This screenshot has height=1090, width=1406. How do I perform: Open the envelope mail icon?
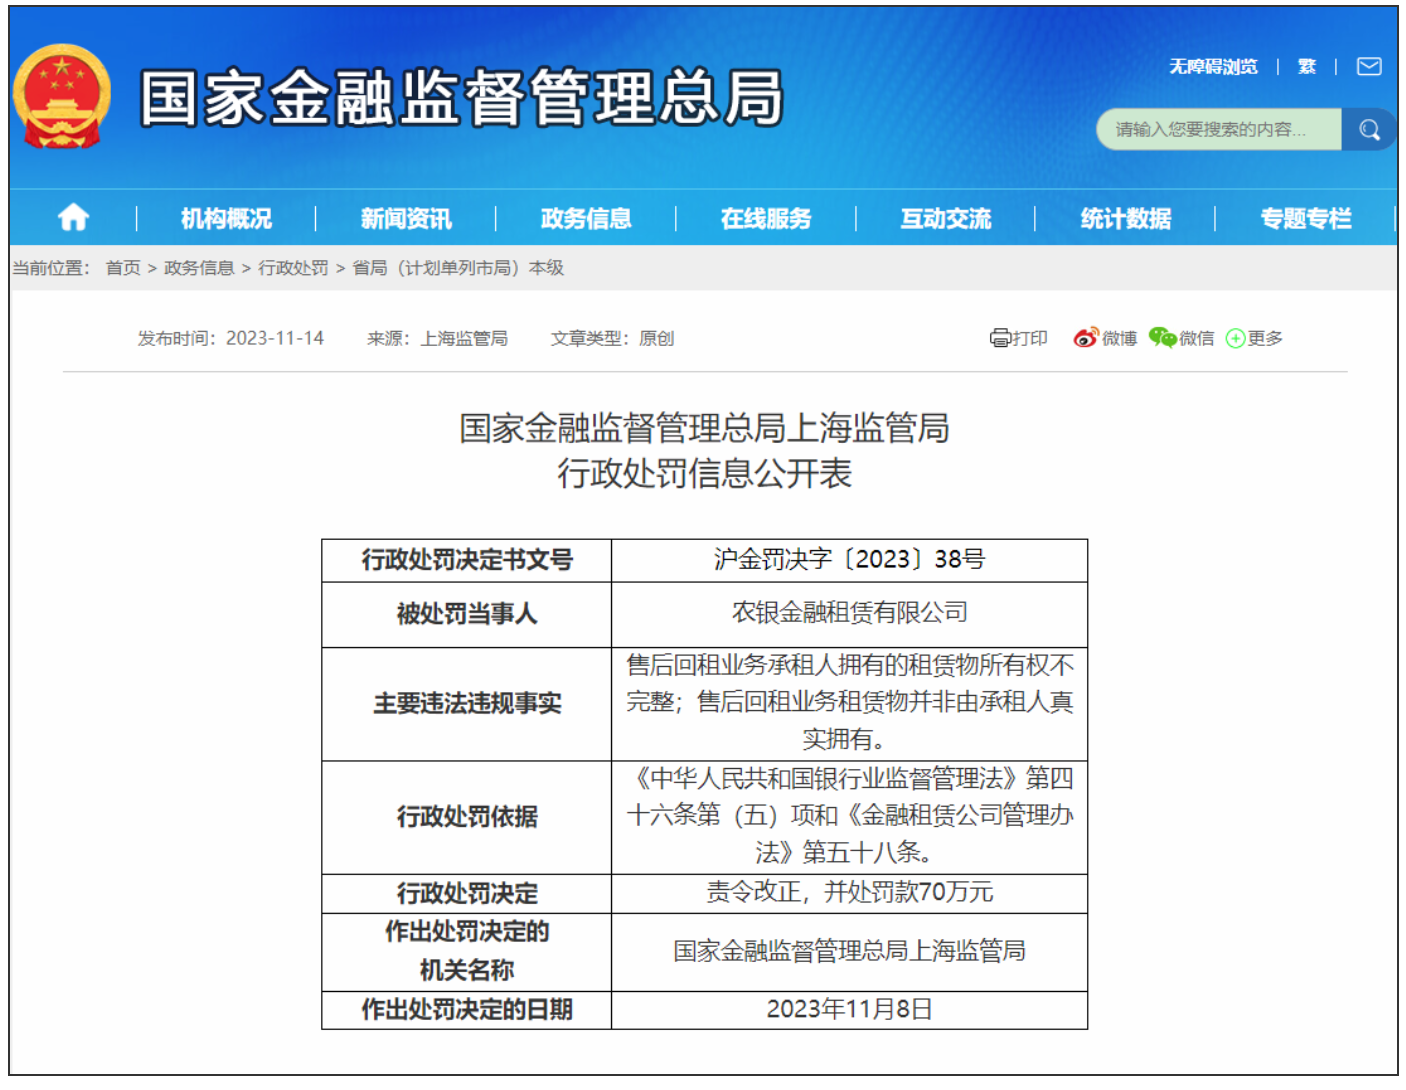(1368, 66)
